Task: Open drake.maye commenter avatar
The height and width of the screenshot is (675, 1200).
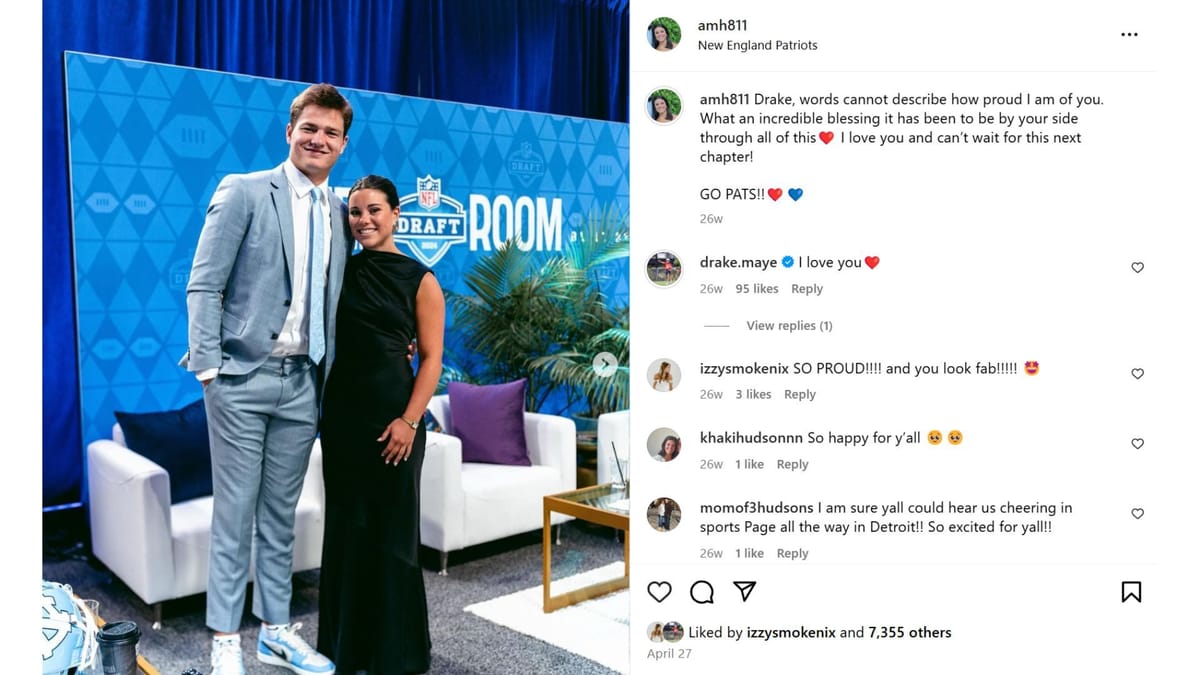Action: tap(664, 269)
